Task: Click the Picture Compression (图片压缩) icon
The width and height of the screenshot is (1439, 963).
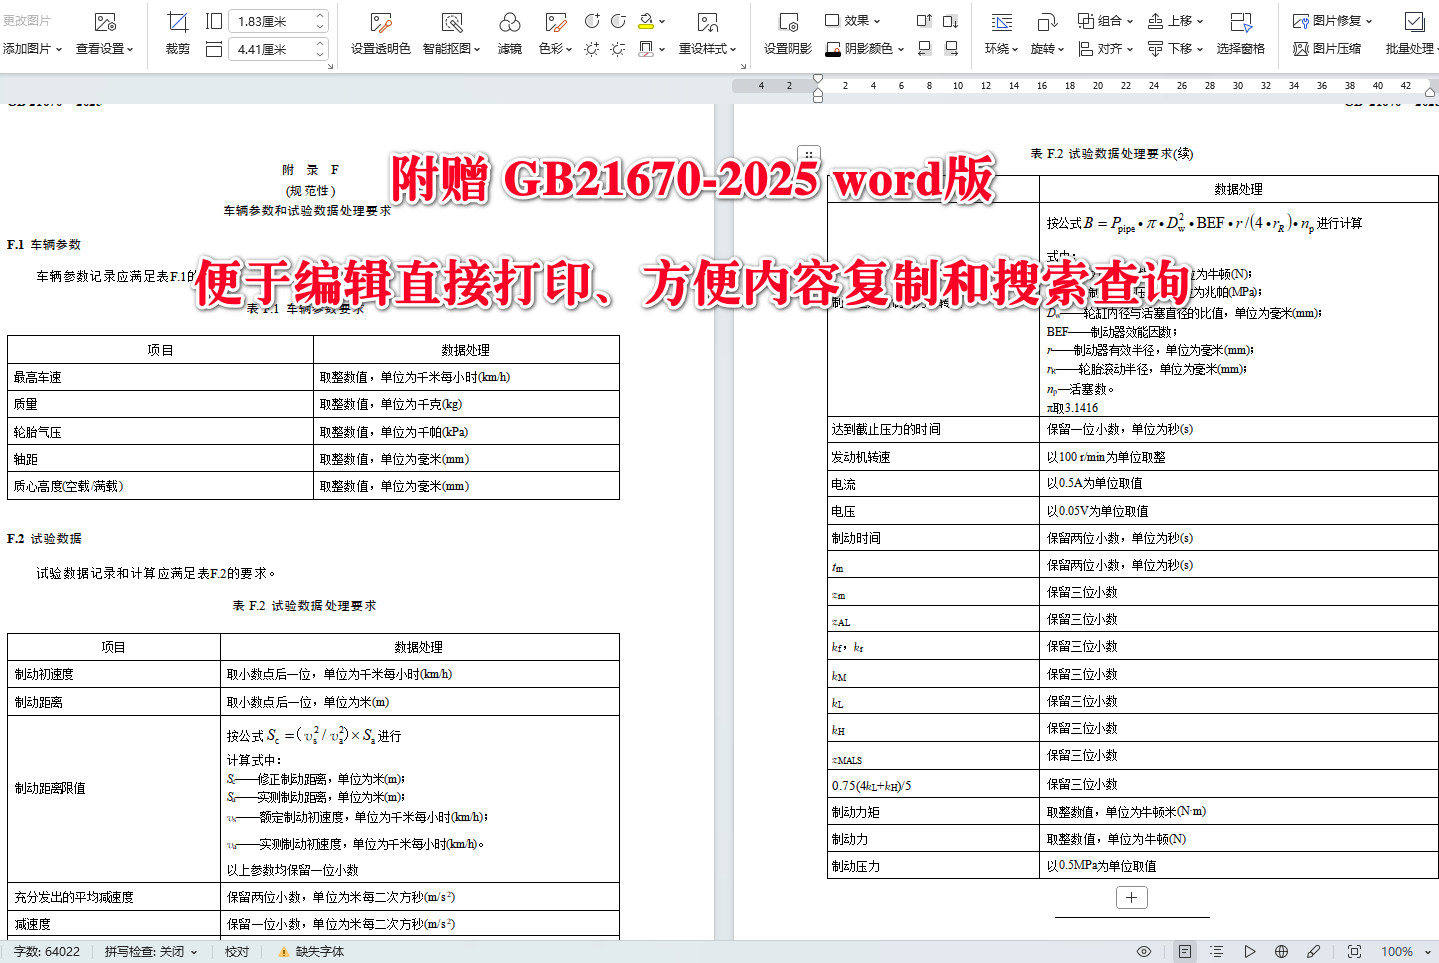Action: pyautogui.click(x=1326, y=48)
